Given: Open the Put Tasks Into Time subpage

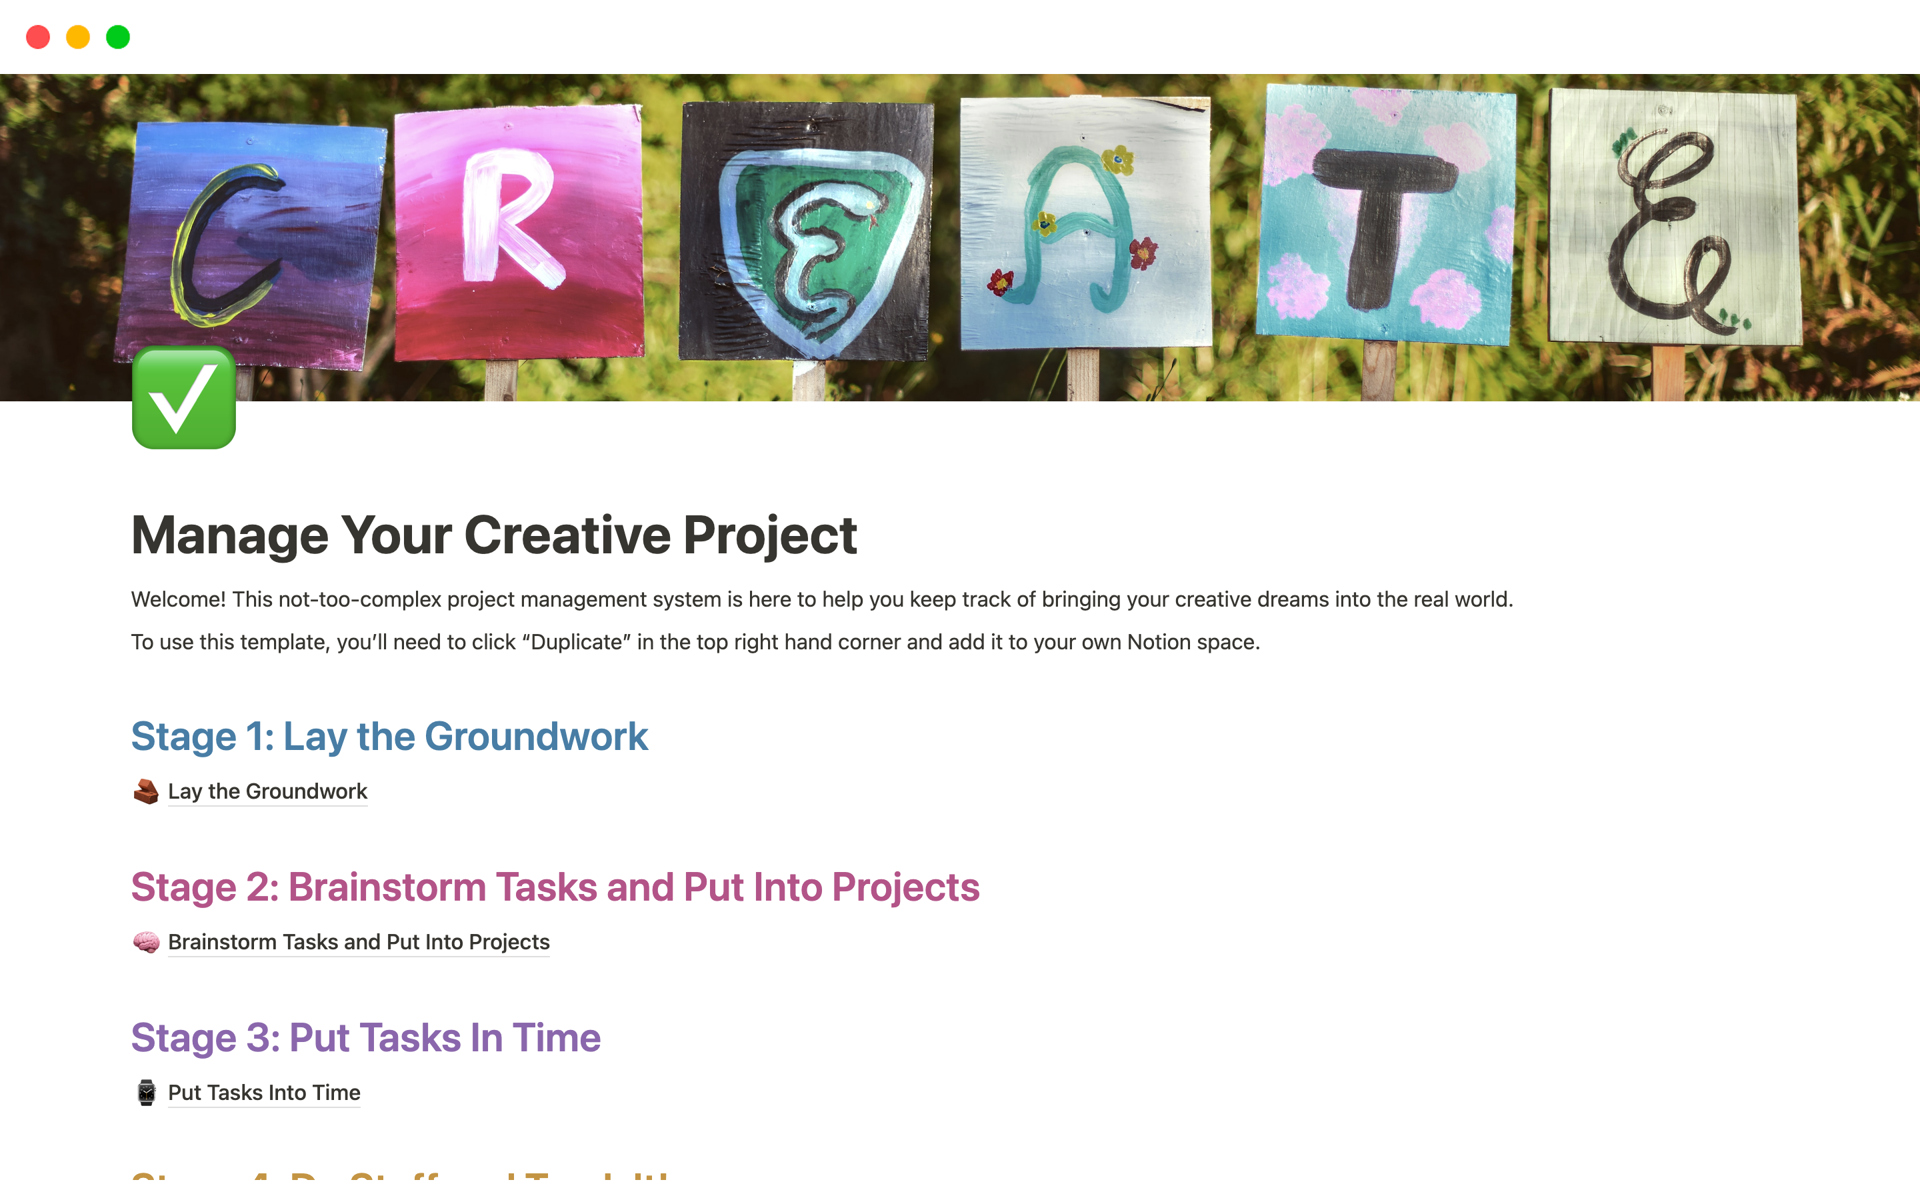Looking at the screenshot, I should (263, 1092).
